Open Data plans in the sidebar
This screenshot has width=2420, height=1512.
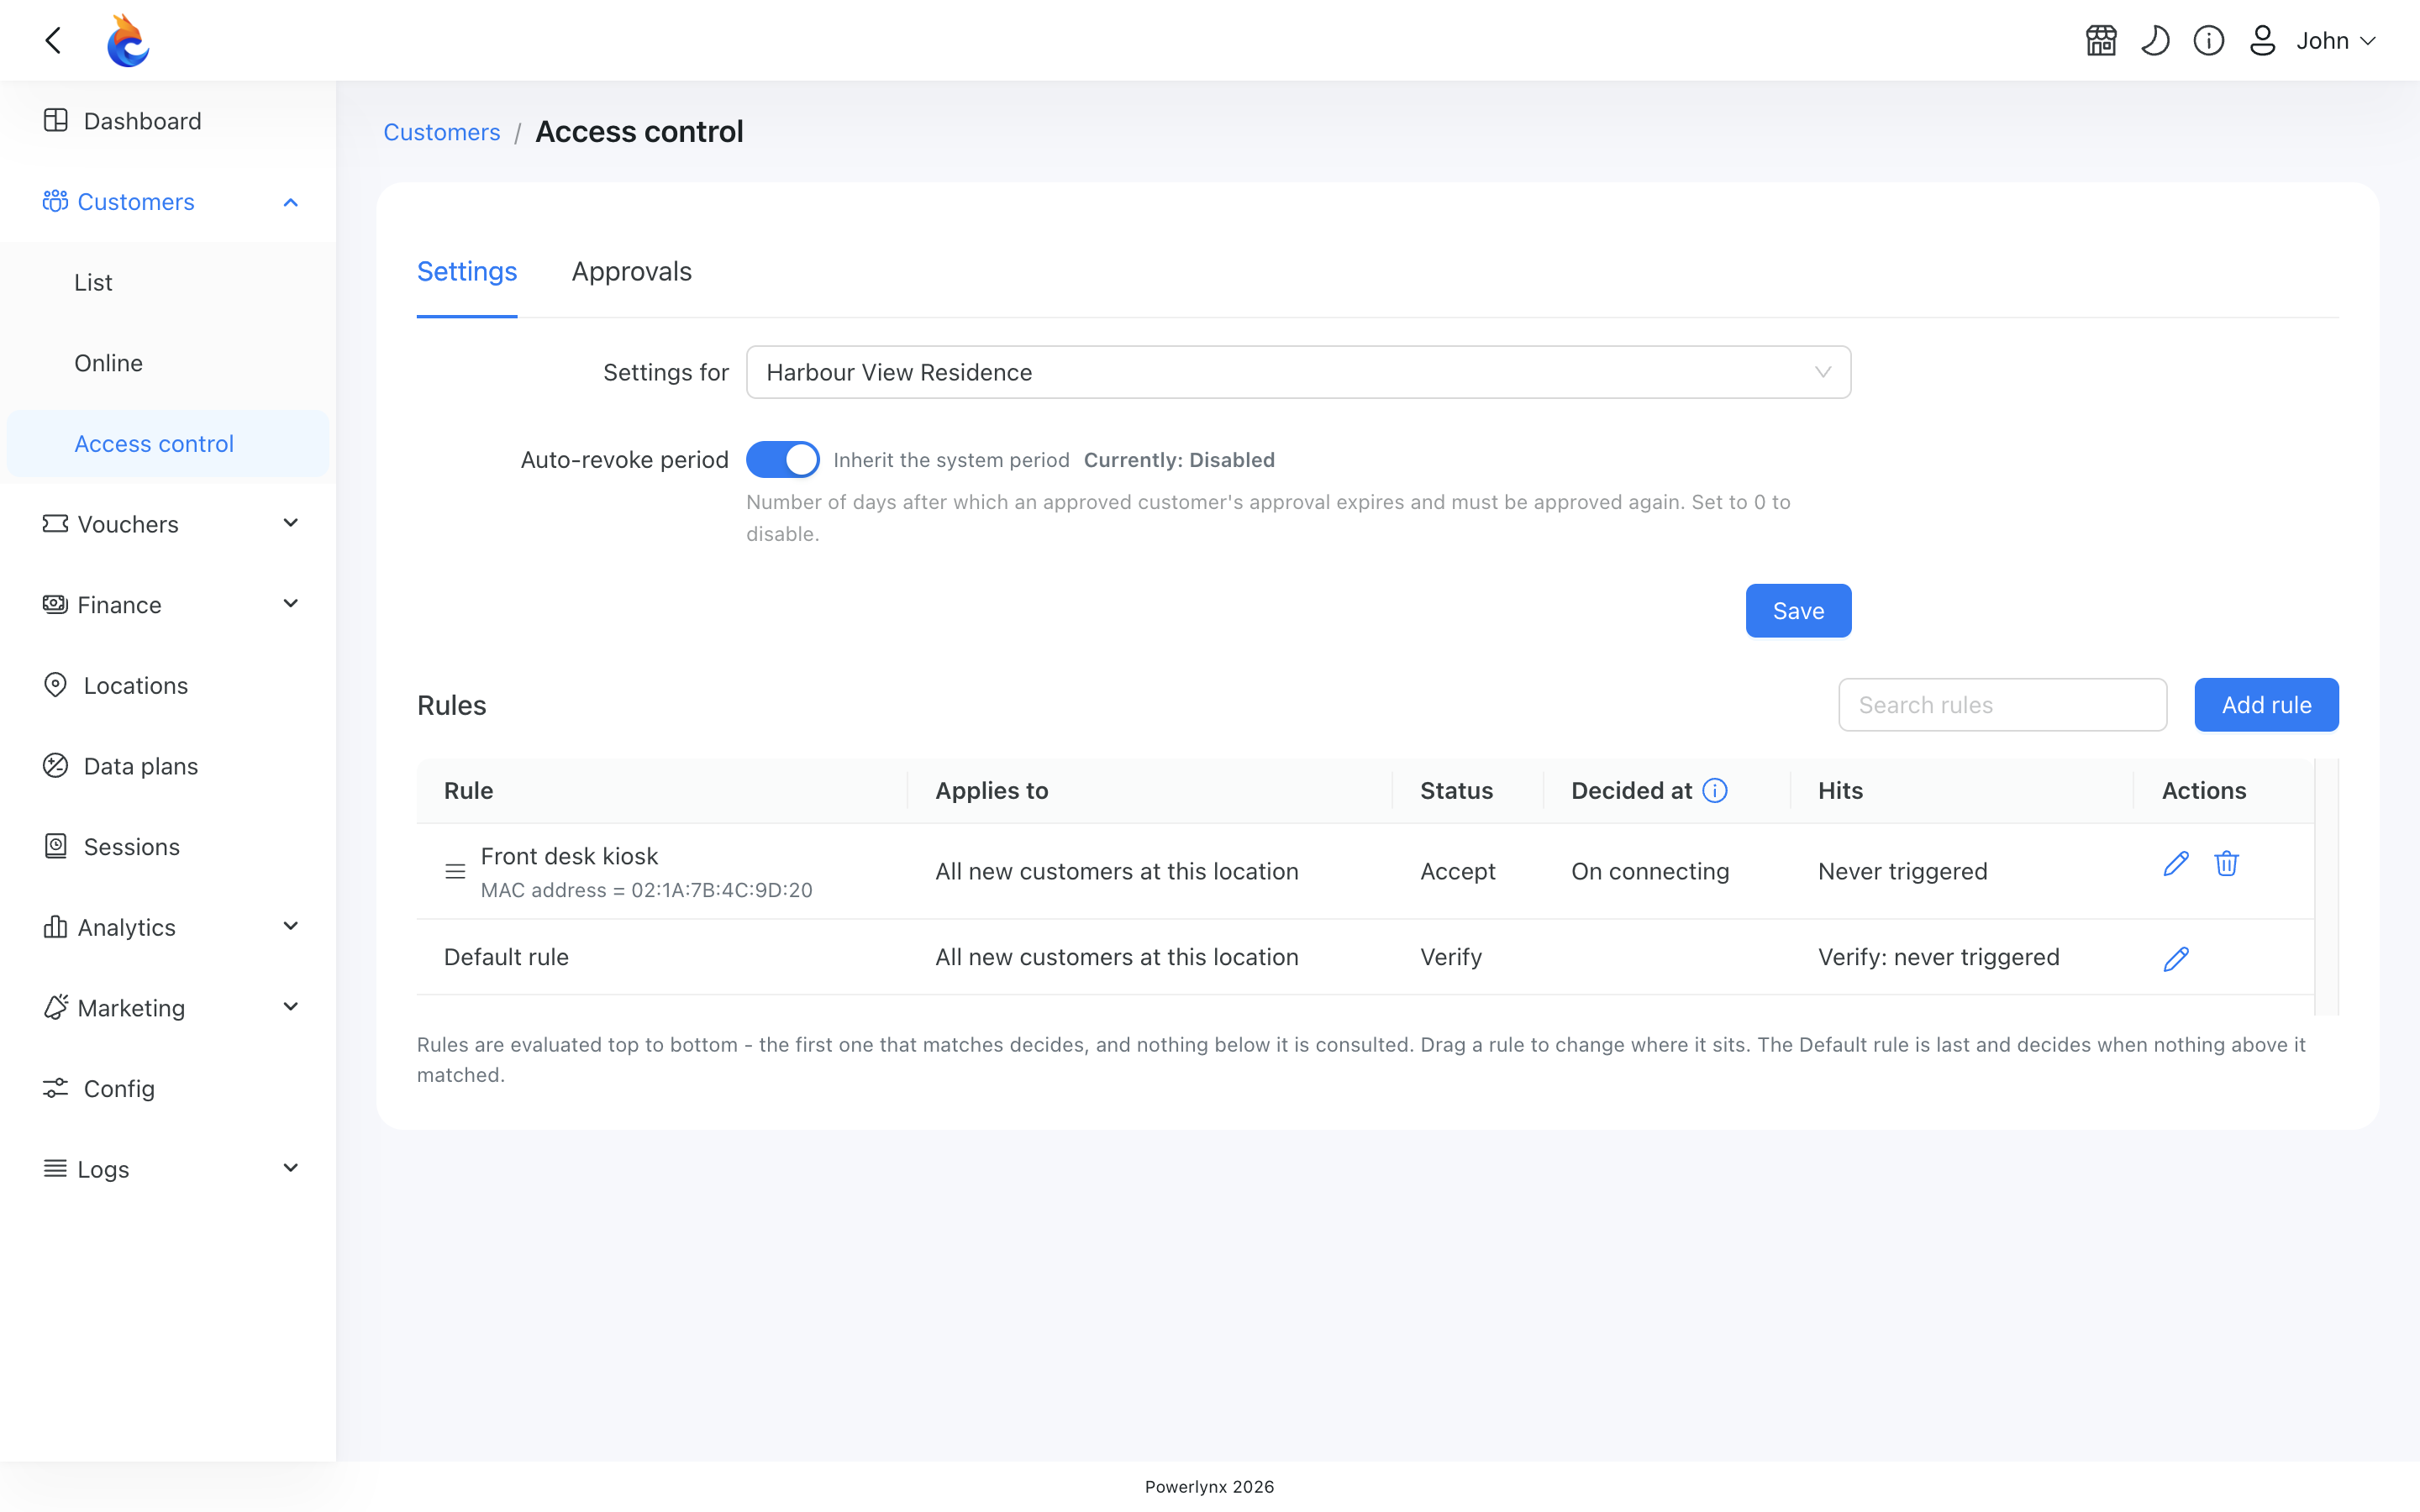click(x=168, y=766)
